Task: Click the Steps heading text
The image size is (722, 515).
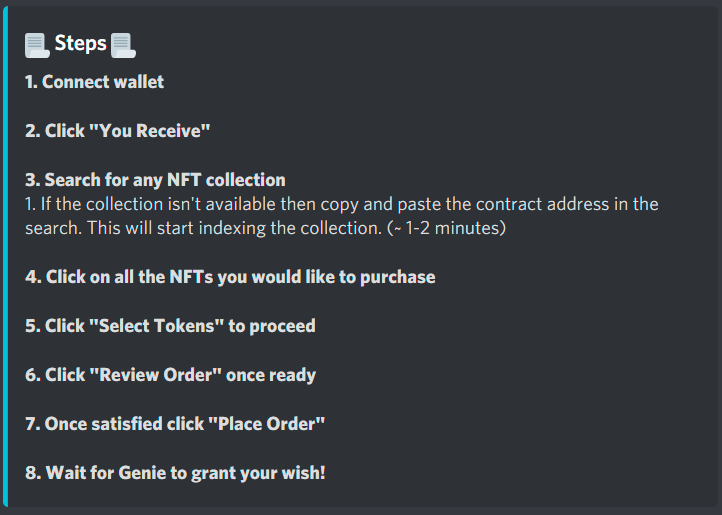Action: pos(80,43)
